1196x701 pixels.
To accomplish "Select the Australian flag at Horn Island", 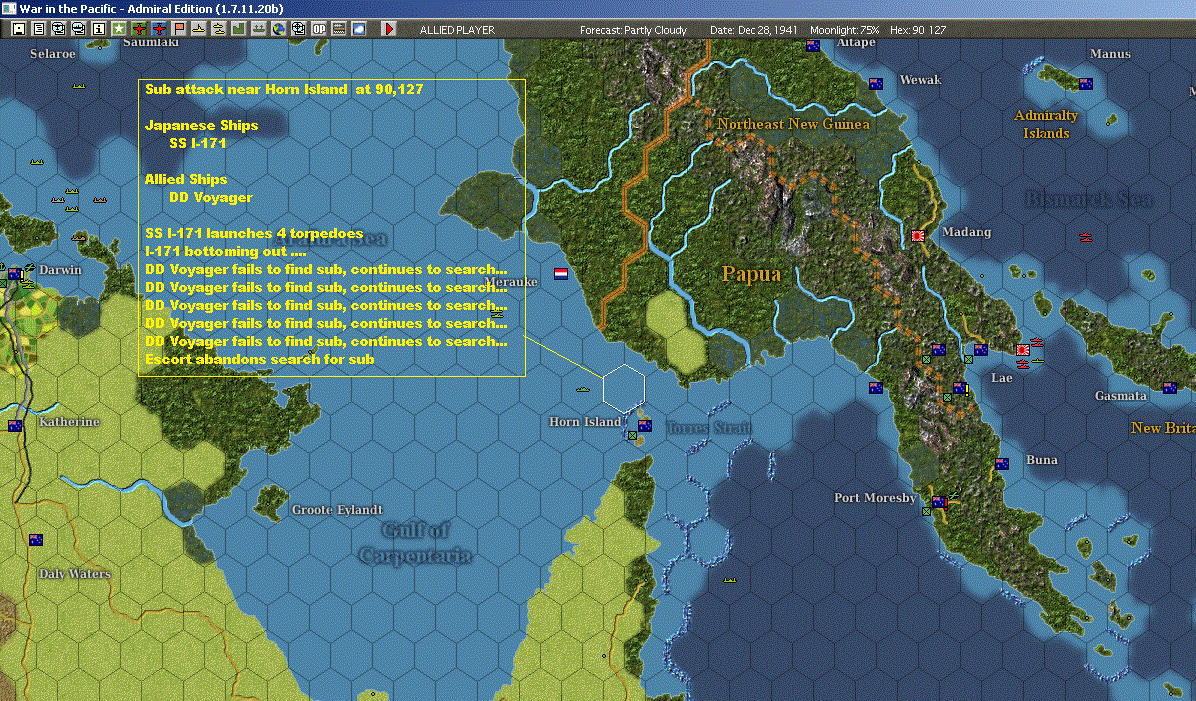I will click(645, 426).
